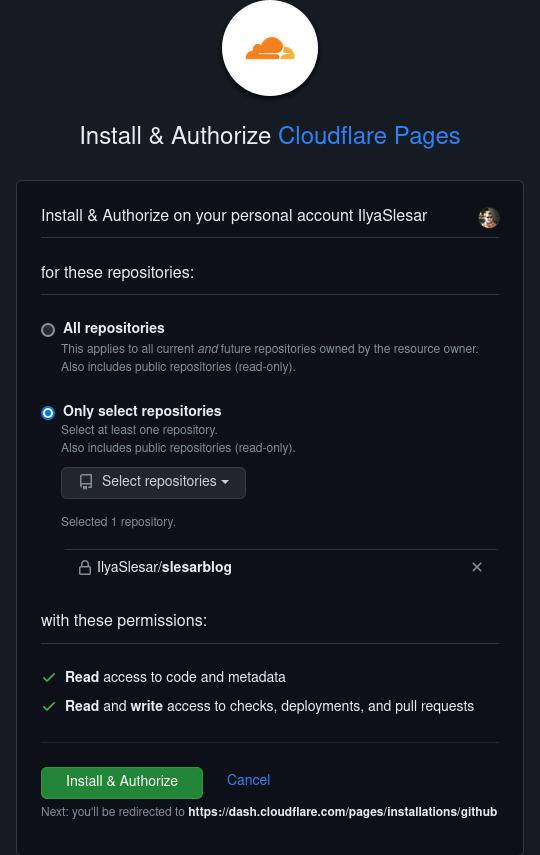Click the checkmark beside Read and write access
540x855 pixels.
coord(49,706)
